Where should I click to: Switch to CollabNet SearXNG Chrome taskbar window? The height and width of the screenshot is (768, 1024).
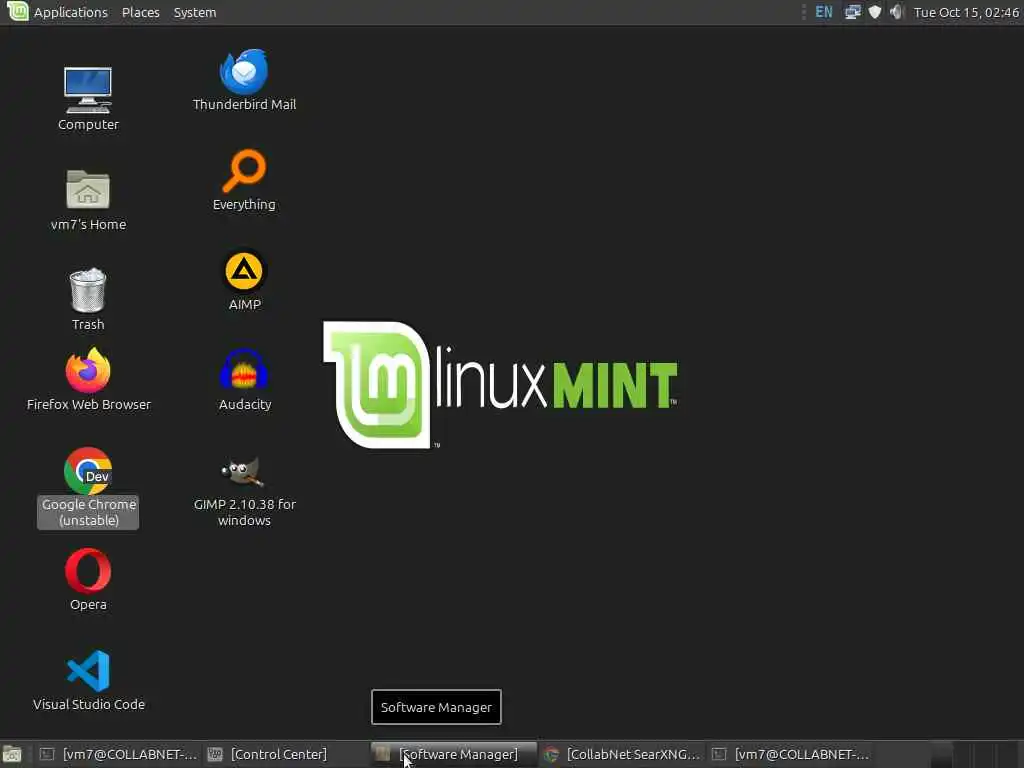click(x=622, y=754)
